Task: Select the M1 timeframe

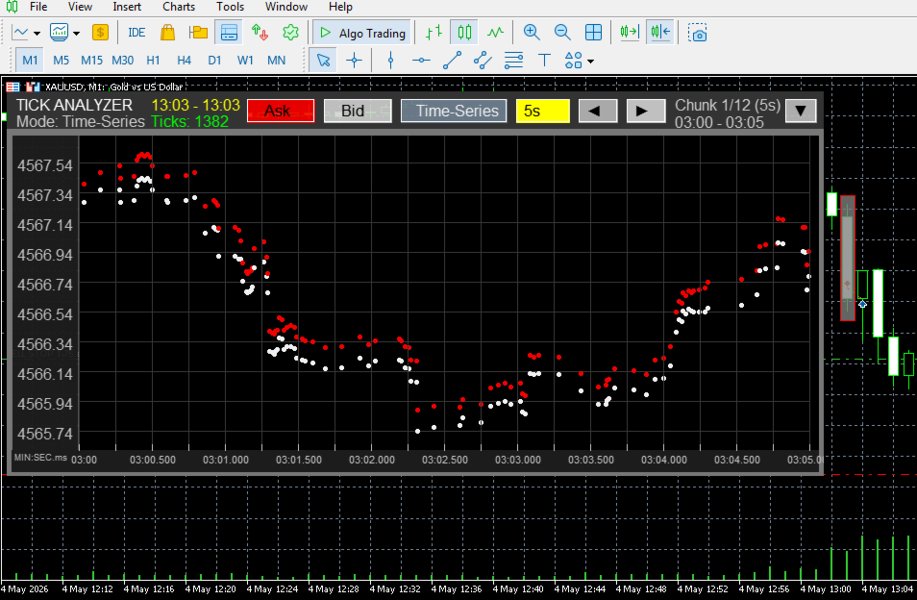Action: pyautogui.click(x=30, y=60)
